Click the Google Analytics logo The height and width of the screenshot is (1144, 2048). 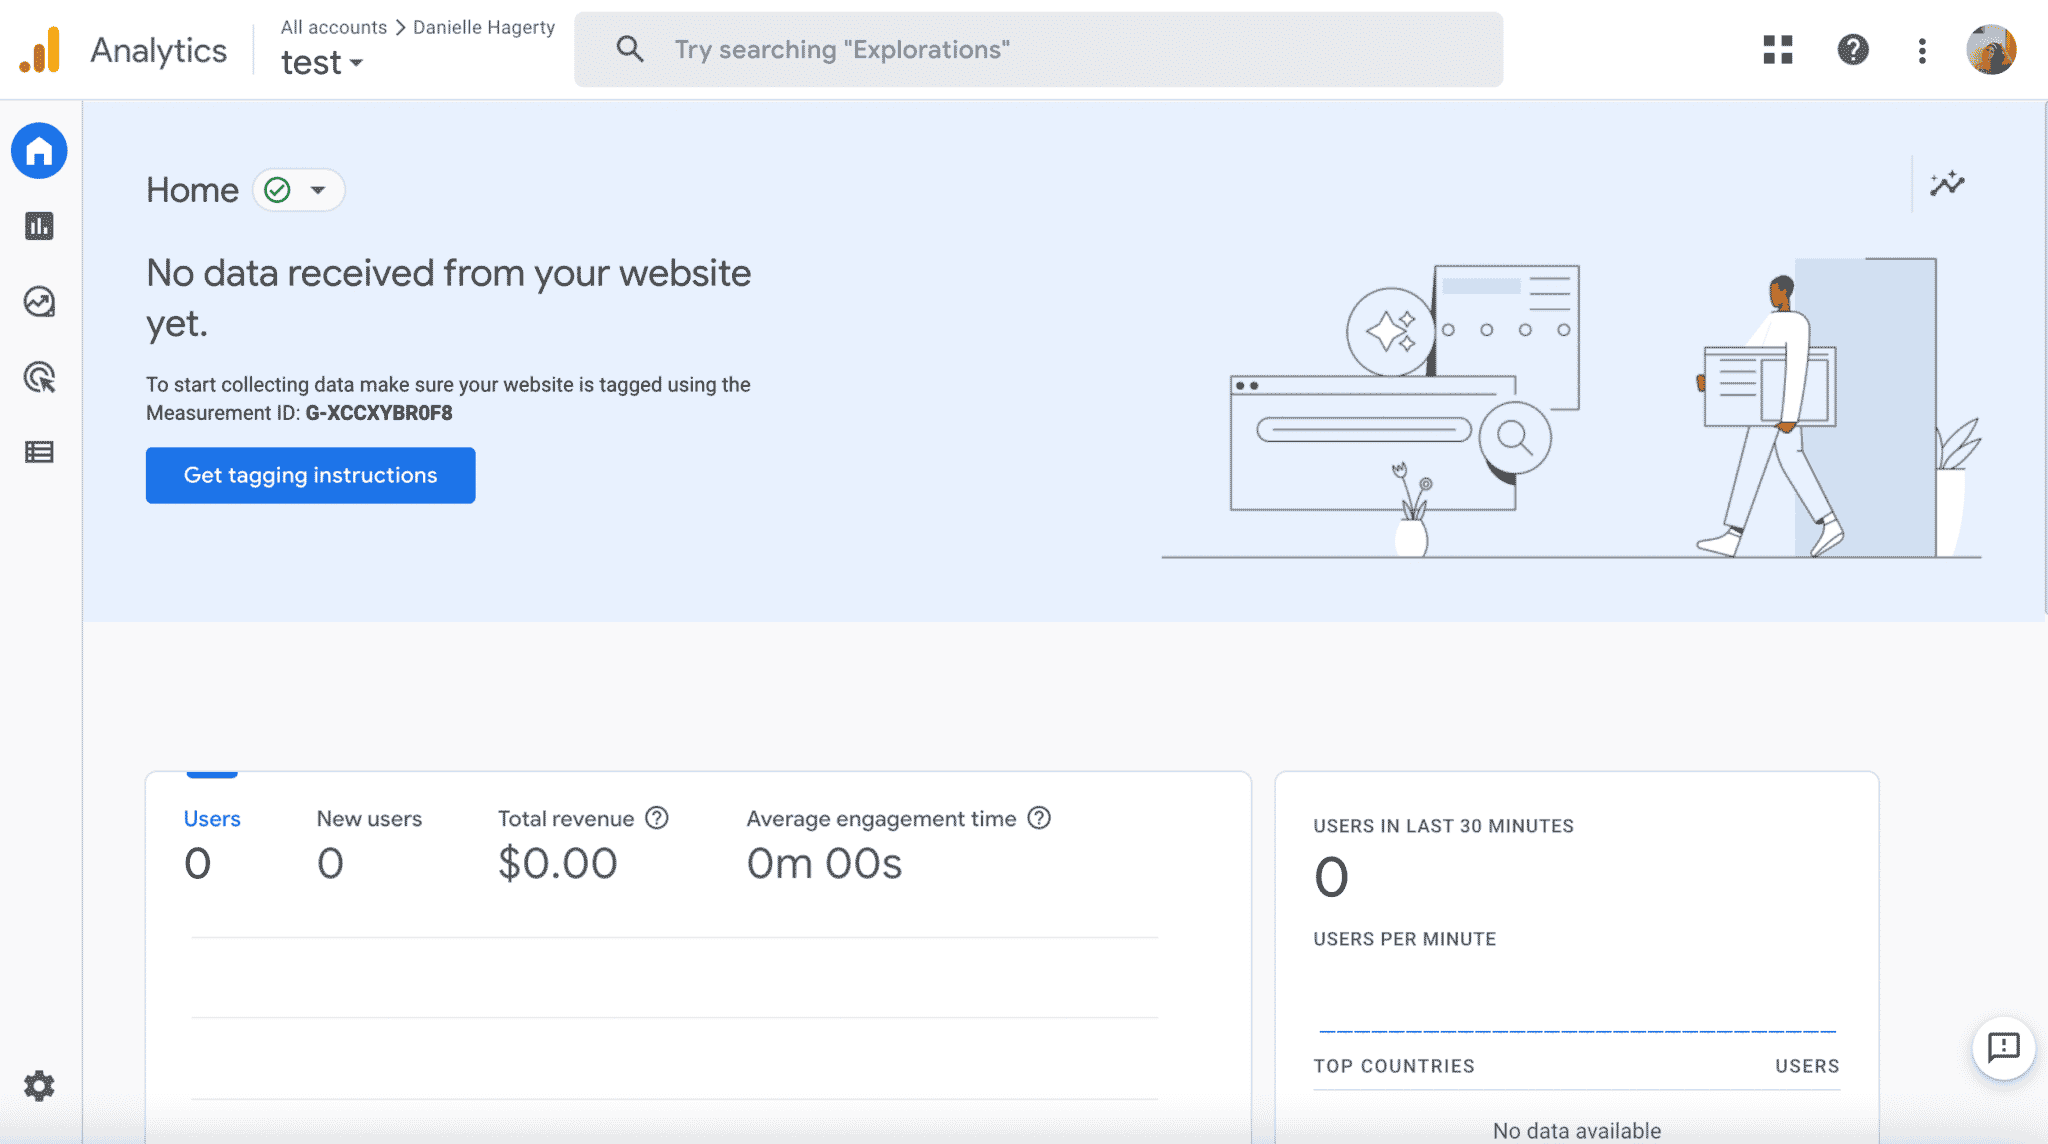click(40, 49)
